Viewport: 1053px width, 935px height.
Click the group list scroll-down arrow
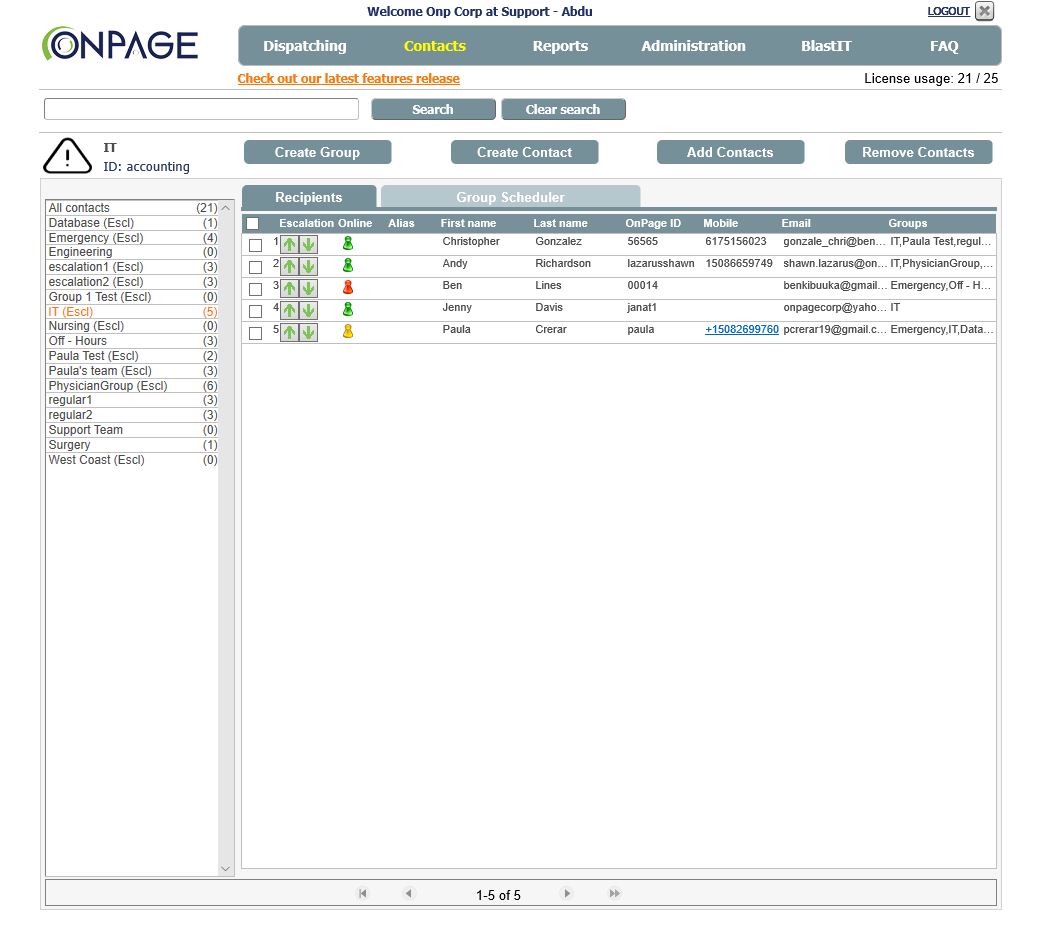[x=226, y=869]
